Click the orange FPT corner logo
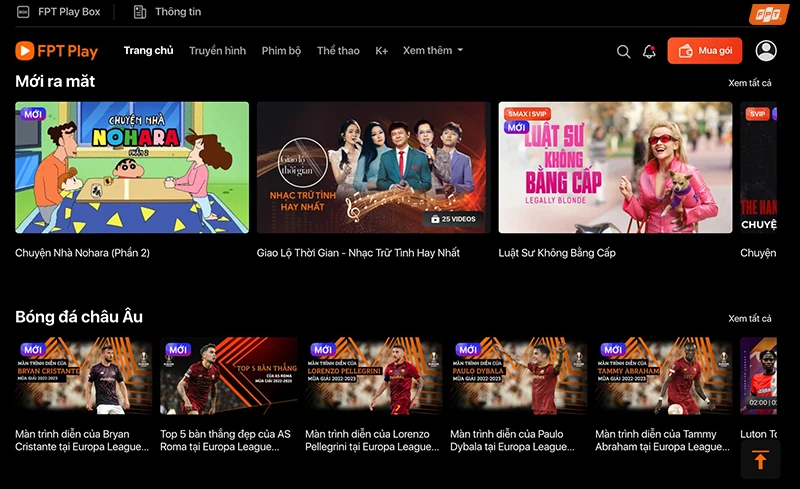The image size is (800, 489). (768, 14)
